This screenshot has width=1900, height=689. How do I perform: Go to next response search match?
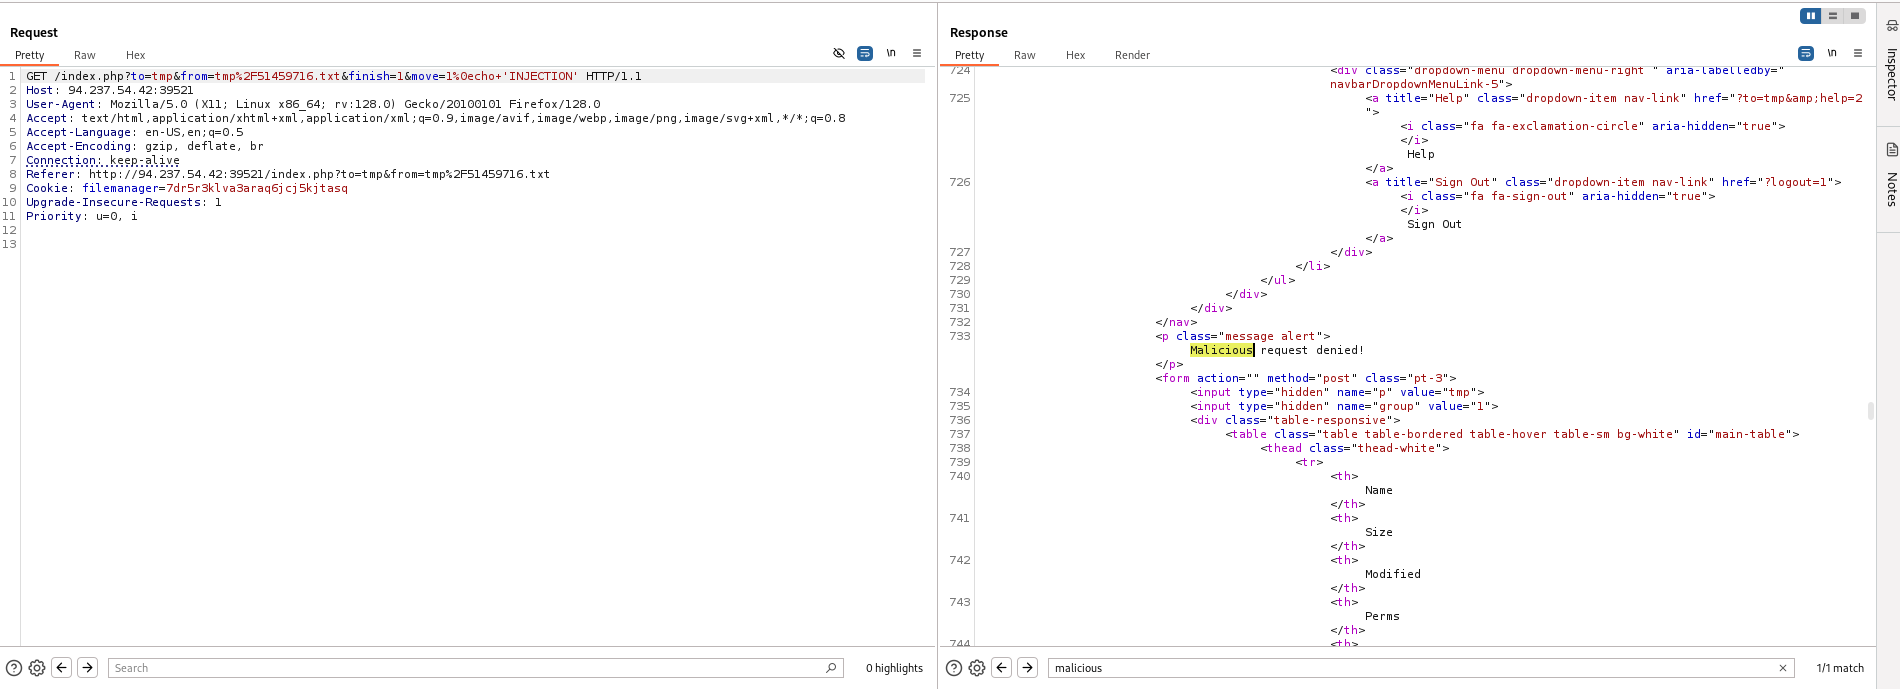1027,668
